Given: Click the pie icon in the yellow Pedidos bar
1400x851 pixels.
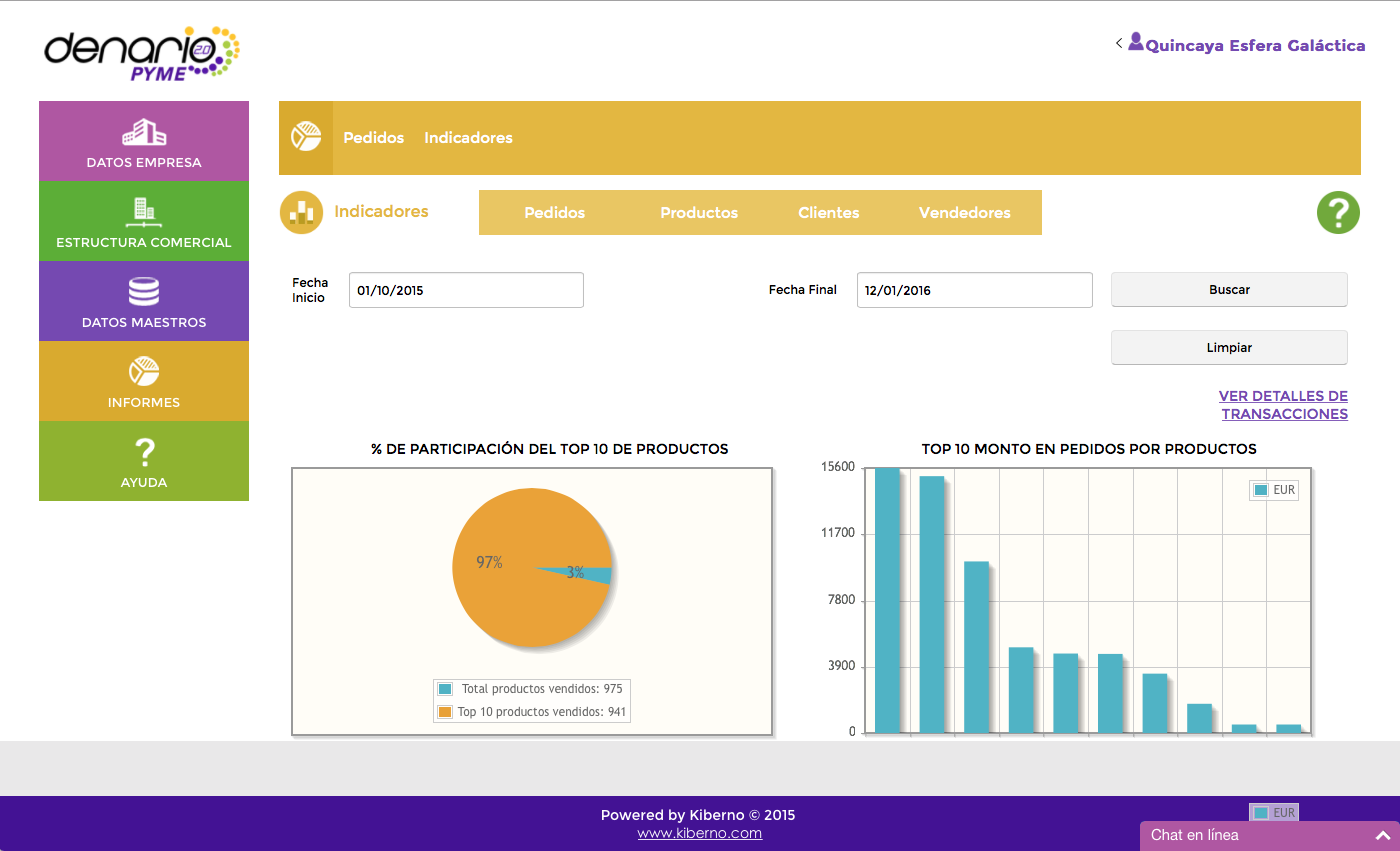Looking at the screenshot, I should (305, 138).
